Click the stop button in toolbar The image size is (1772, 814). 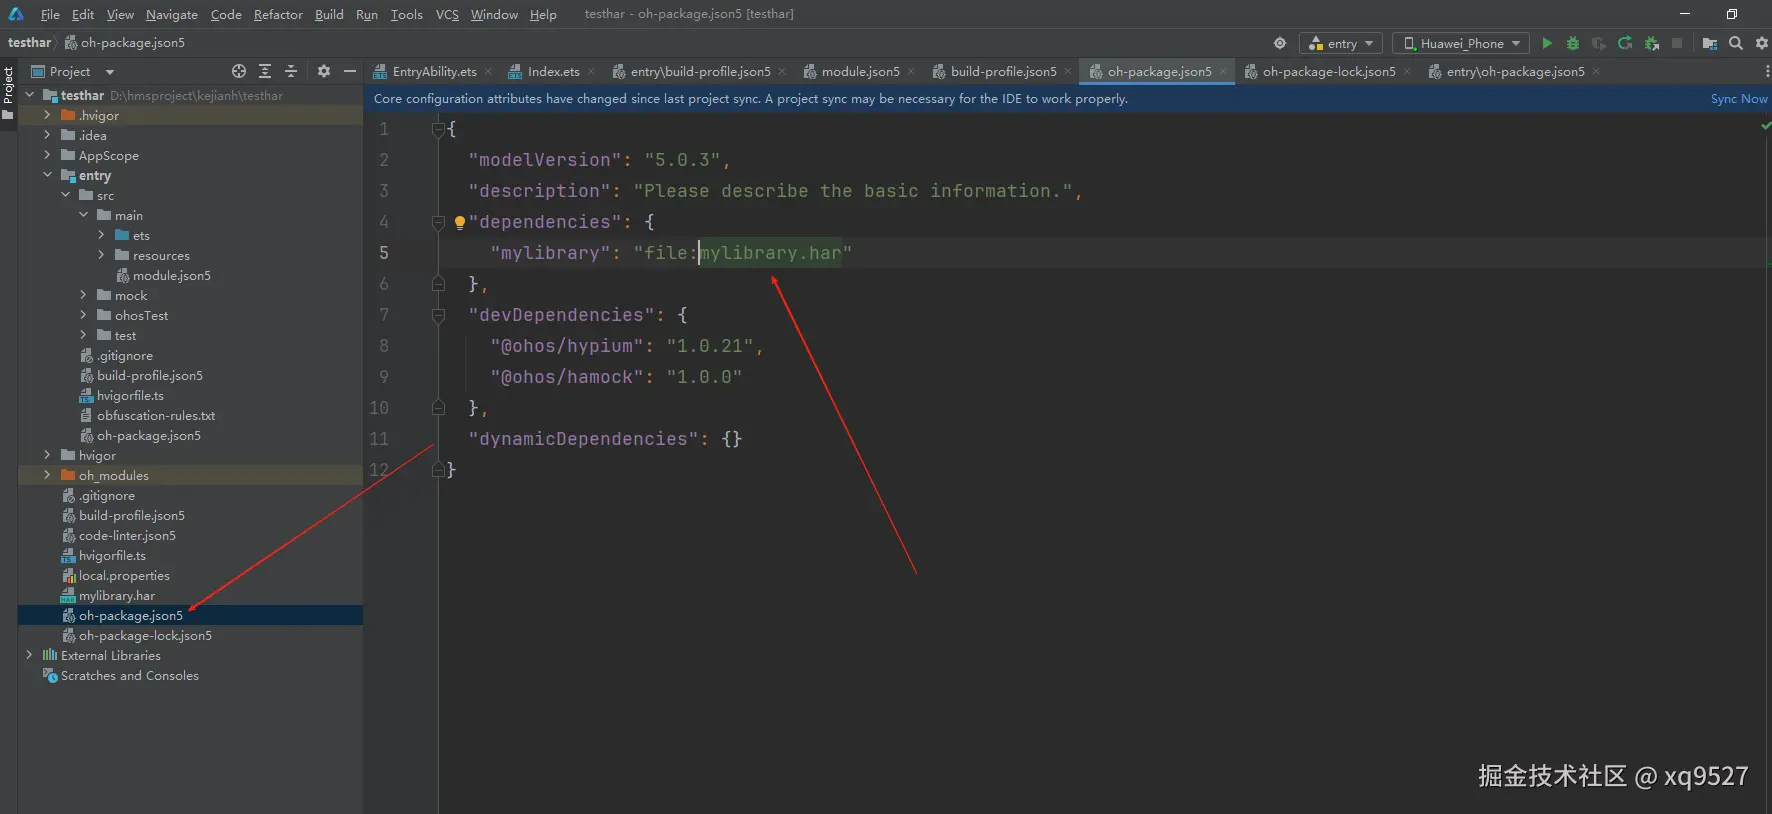(x=1677, y=43)
